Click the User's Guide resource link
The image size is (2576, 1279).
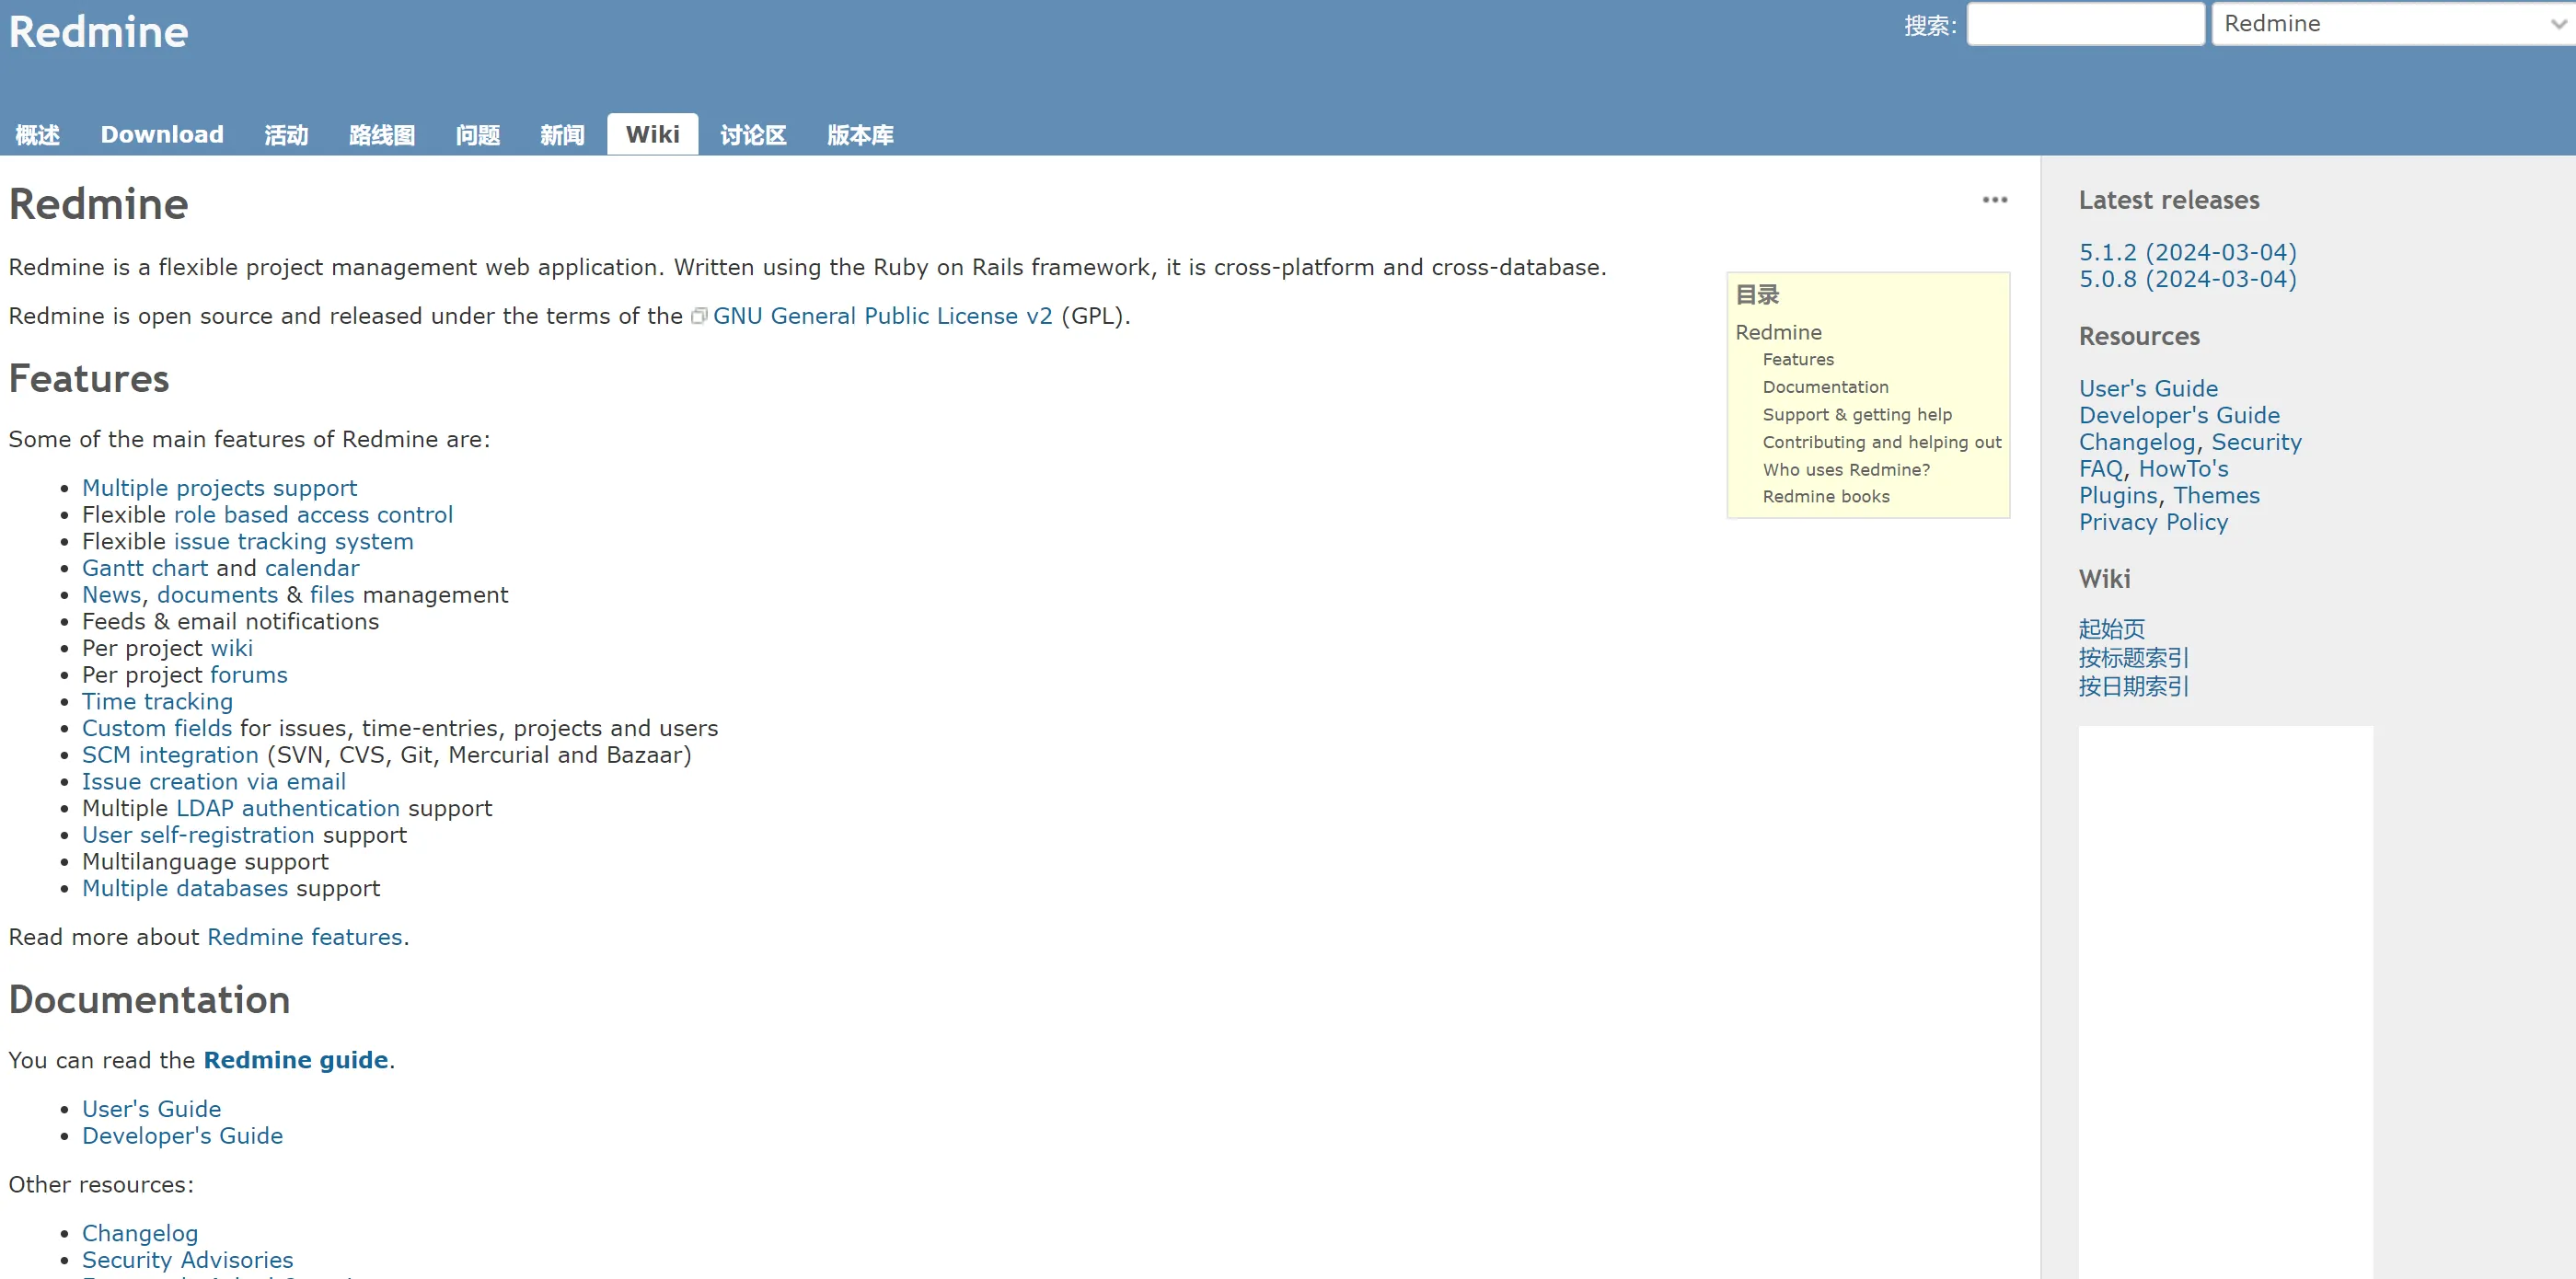pos(2145,387)
